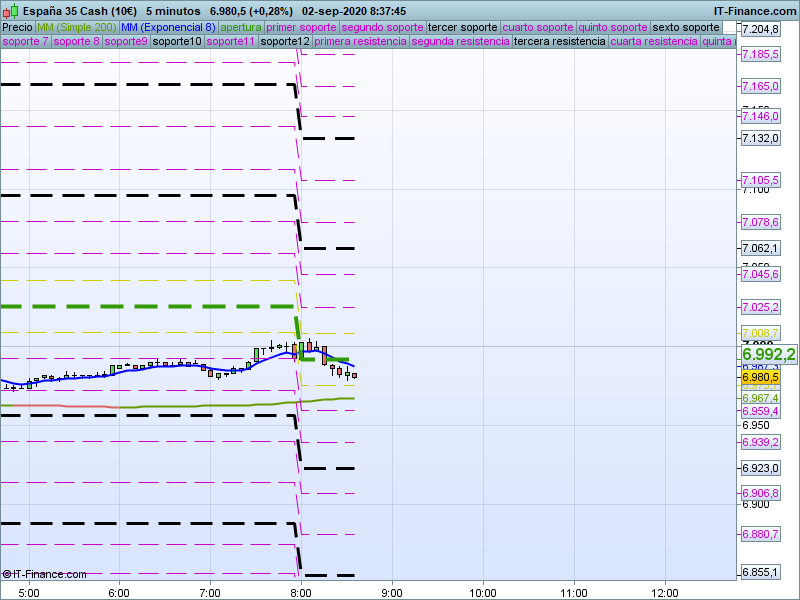
Task: Click the 7.025,2 price tag
Action: coord(760,307)
